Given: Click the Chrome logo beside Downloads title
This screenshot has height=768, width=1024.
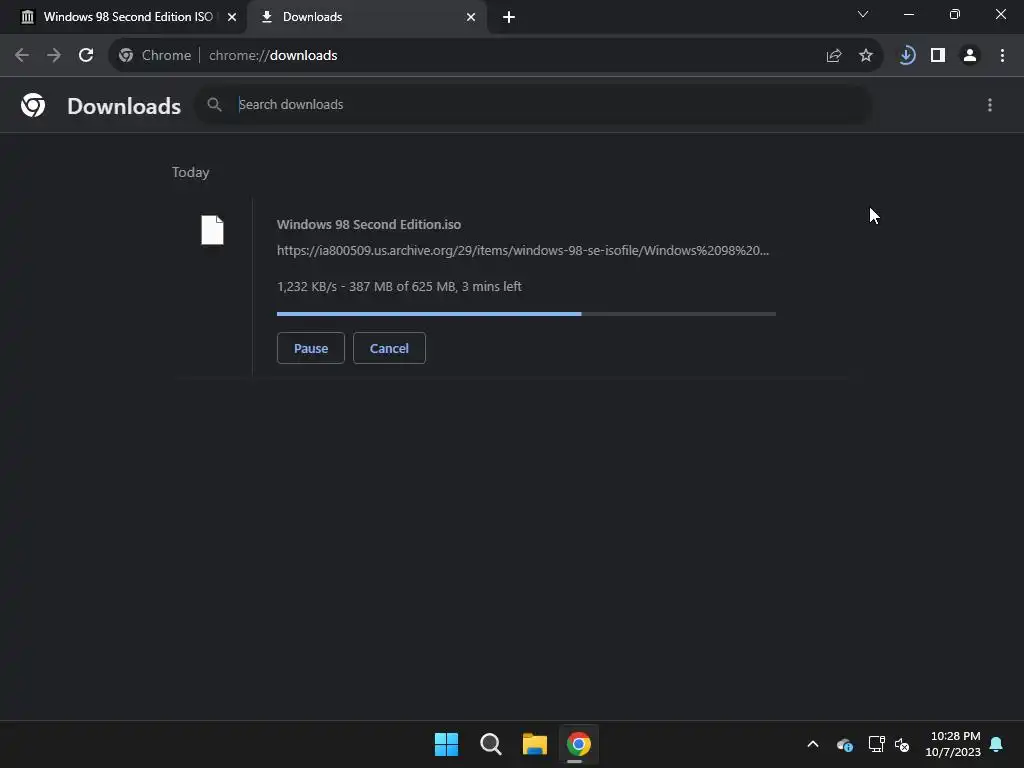Looking at the screenshot, I should pos(33,105).
